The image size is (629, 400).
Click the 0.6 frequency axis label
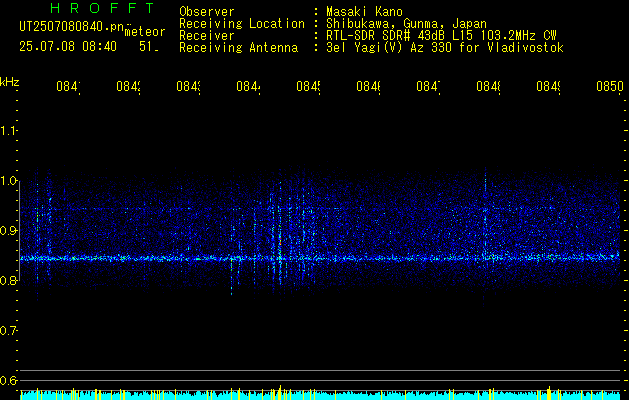tap(8, 380)
